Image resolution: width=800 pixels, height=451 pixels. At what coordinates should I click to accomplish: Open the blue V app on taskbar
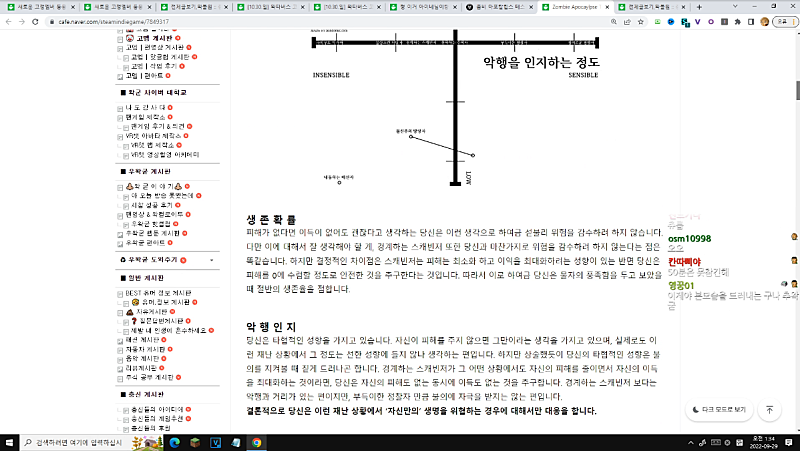click(x=215, y=442)
